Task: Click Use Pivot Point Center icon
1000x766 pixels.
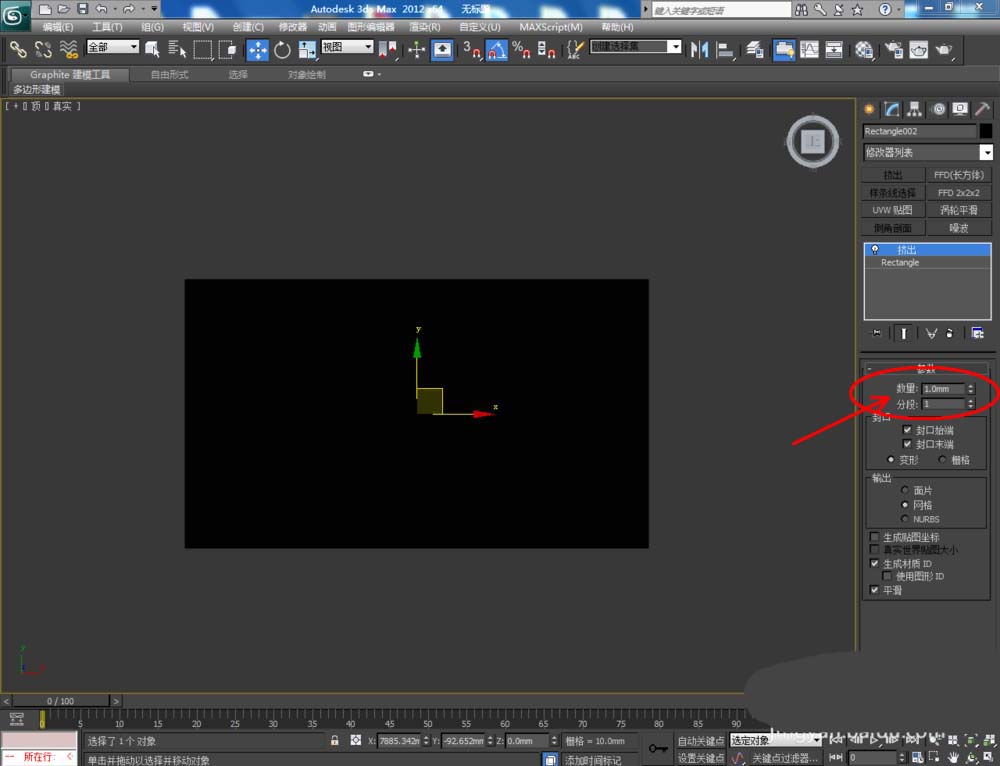Action: click(x=387, y=49)
